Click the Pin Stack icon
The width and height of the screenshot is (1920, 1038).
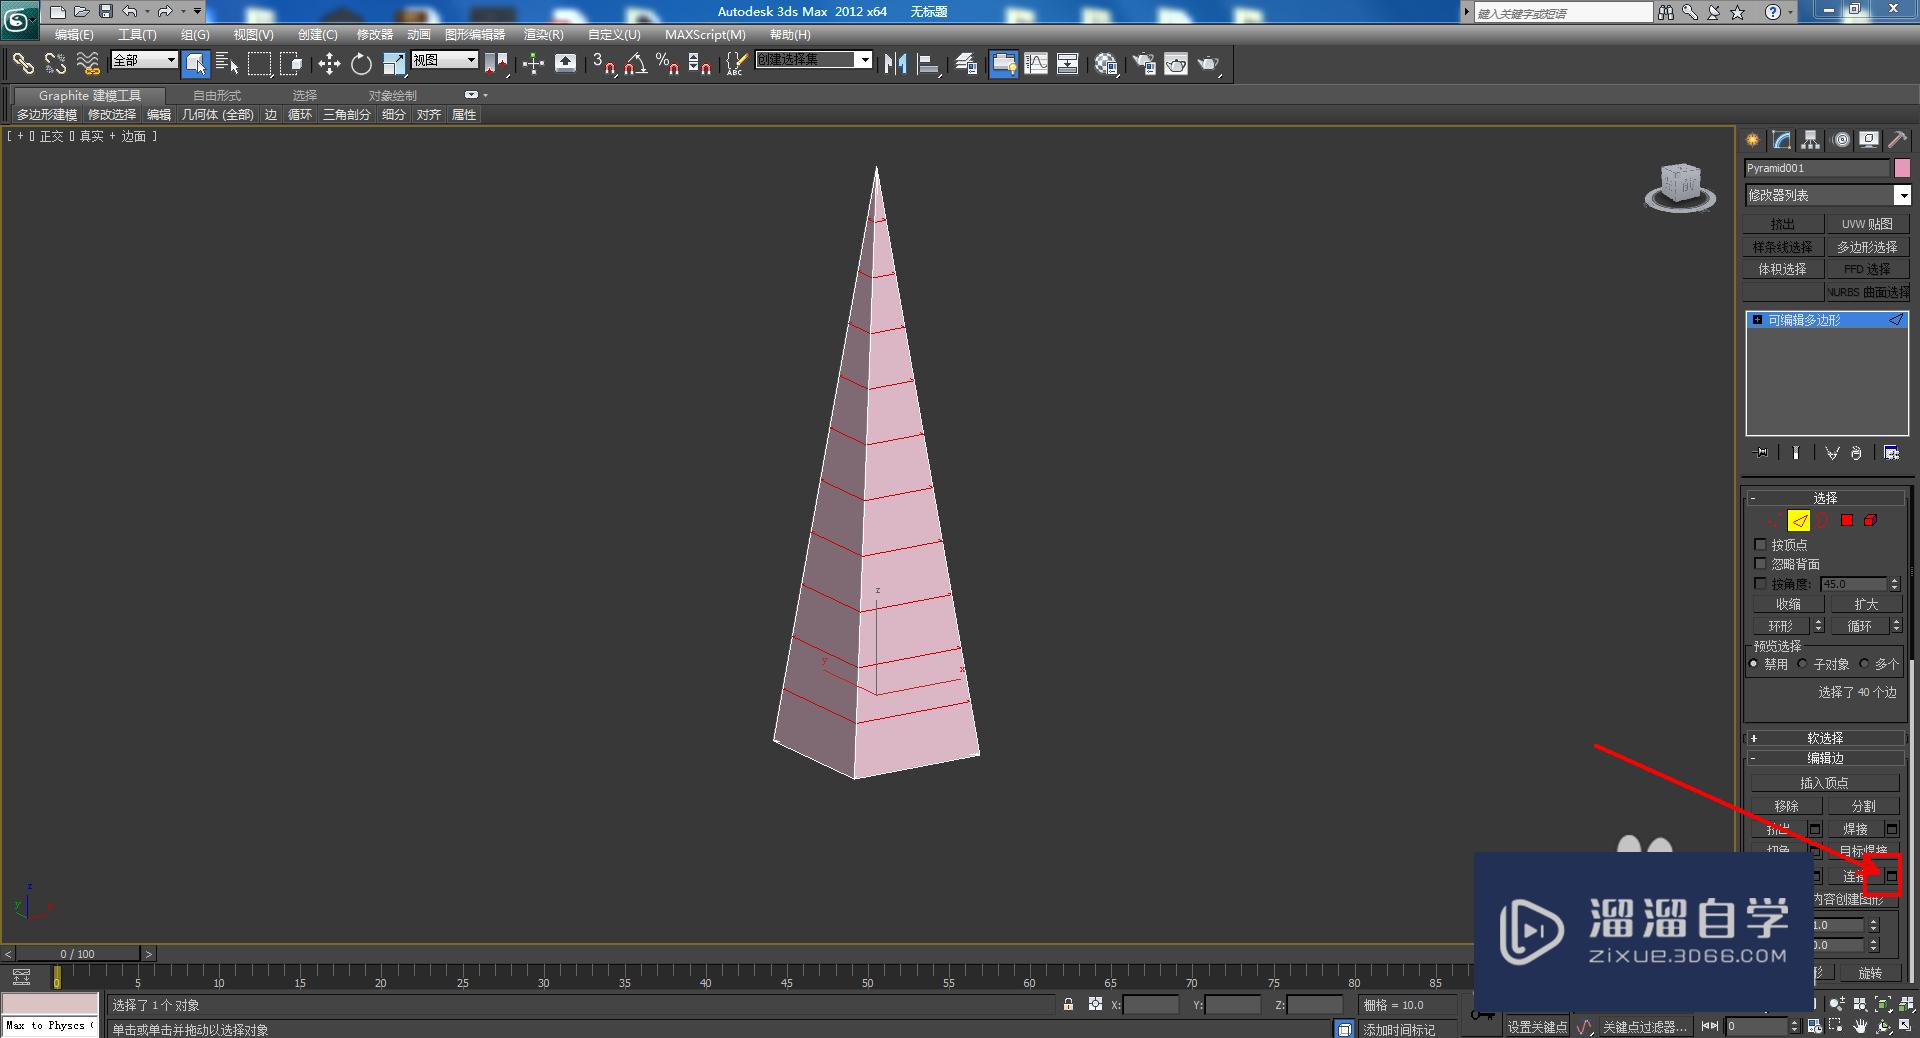pos(1761,453)
